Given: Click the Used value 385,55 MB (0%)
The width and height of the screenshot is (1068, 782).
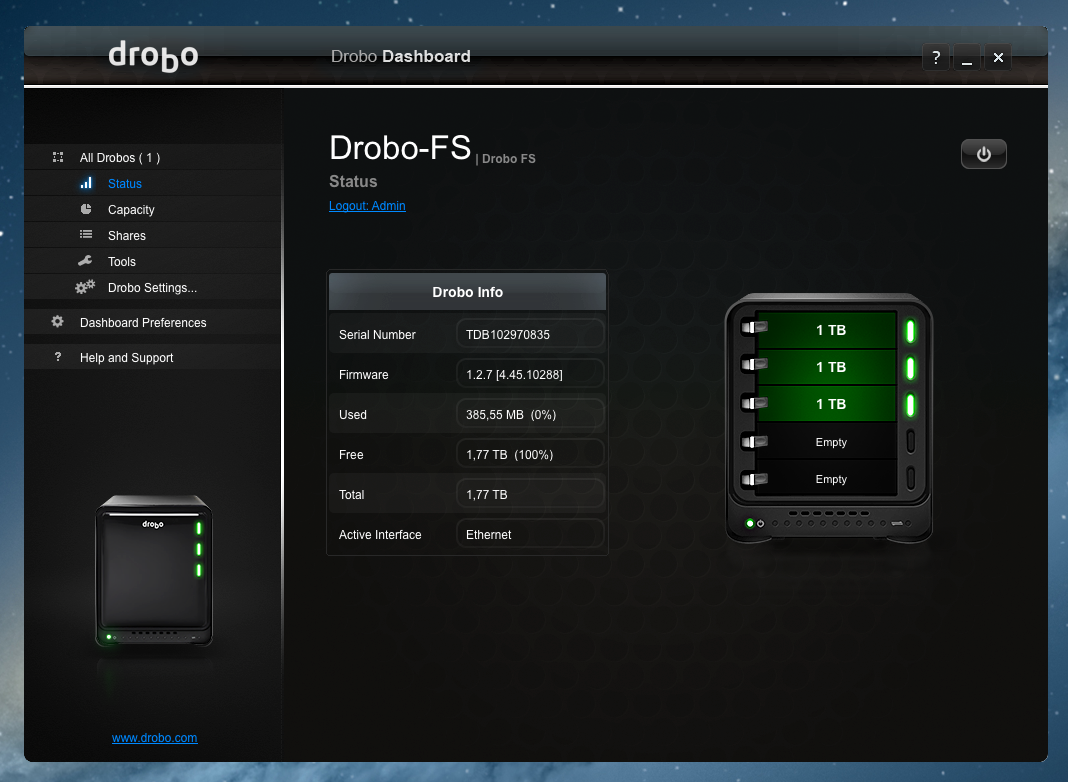Looking at the screenshot, I should pyautogui.click(x=530, y=414).
